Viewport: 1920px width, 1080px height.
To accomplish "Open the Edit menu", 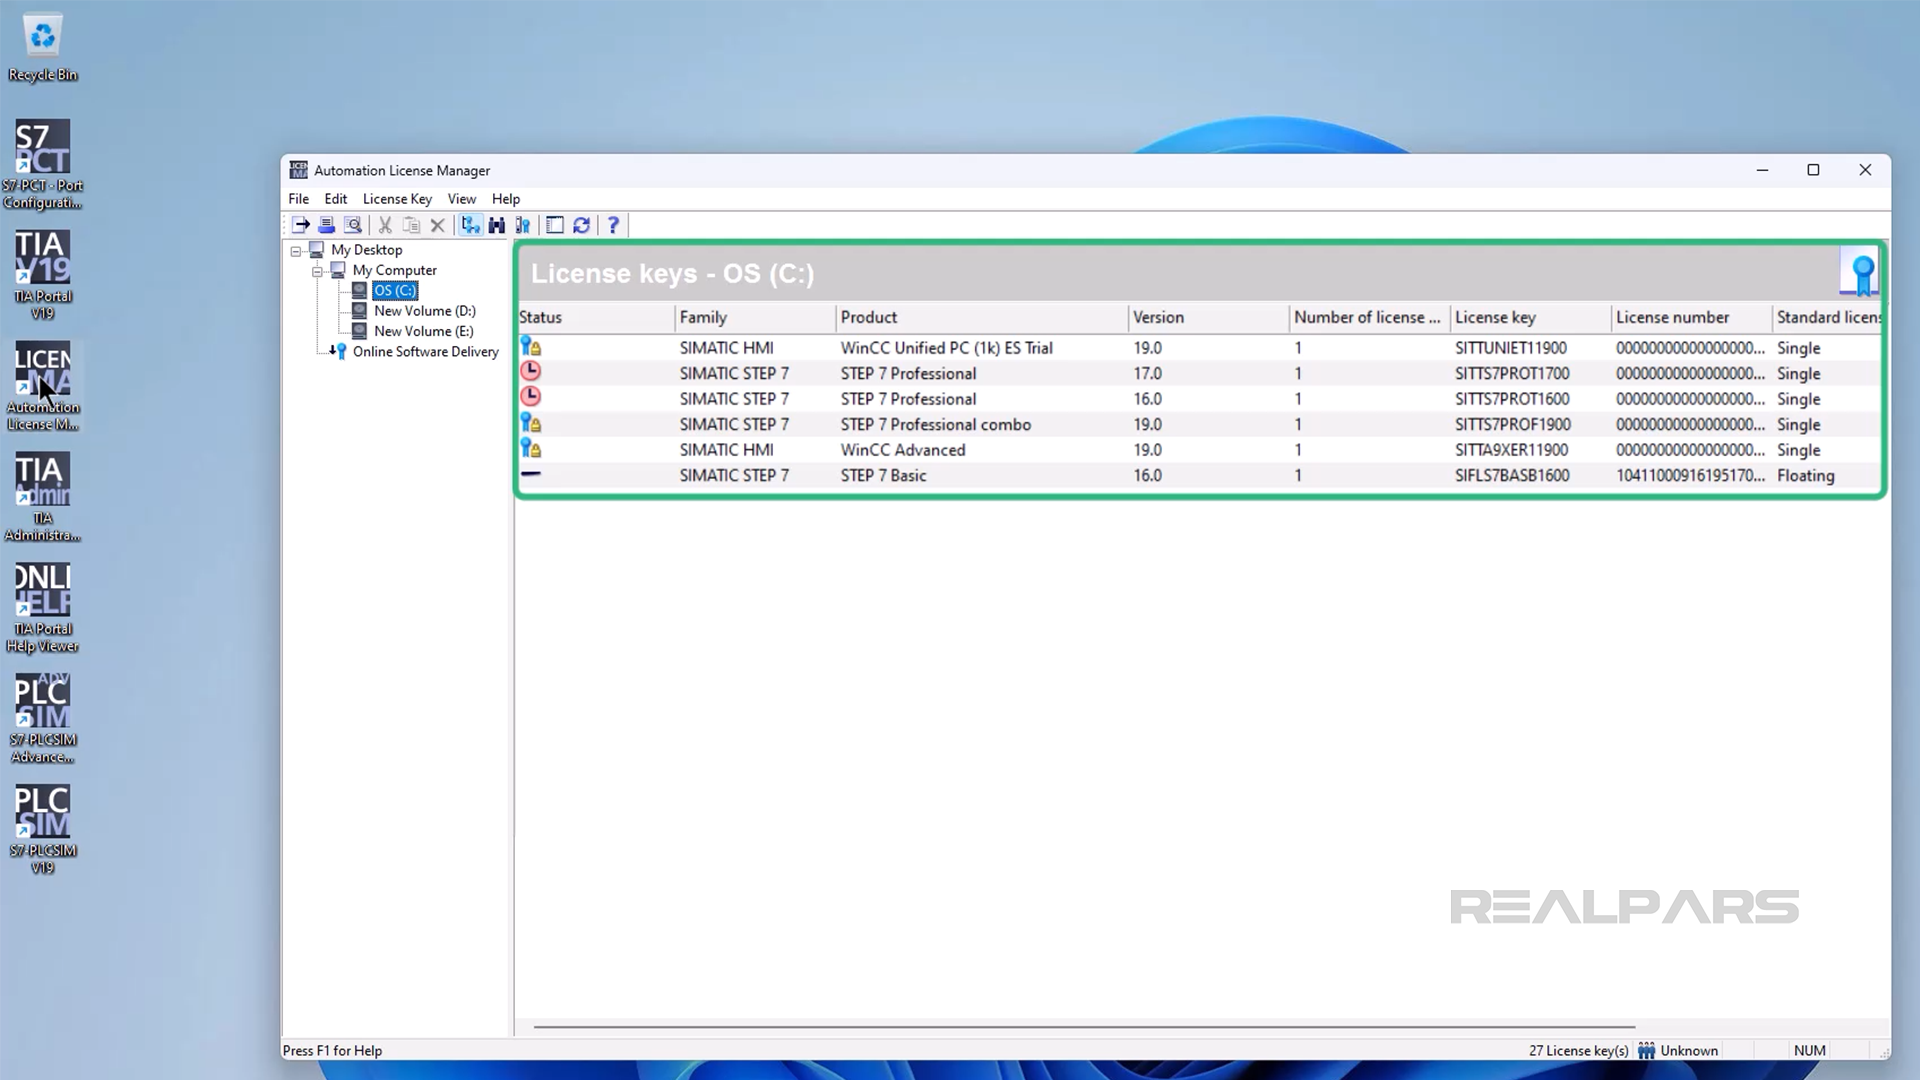I will (335, 199).
